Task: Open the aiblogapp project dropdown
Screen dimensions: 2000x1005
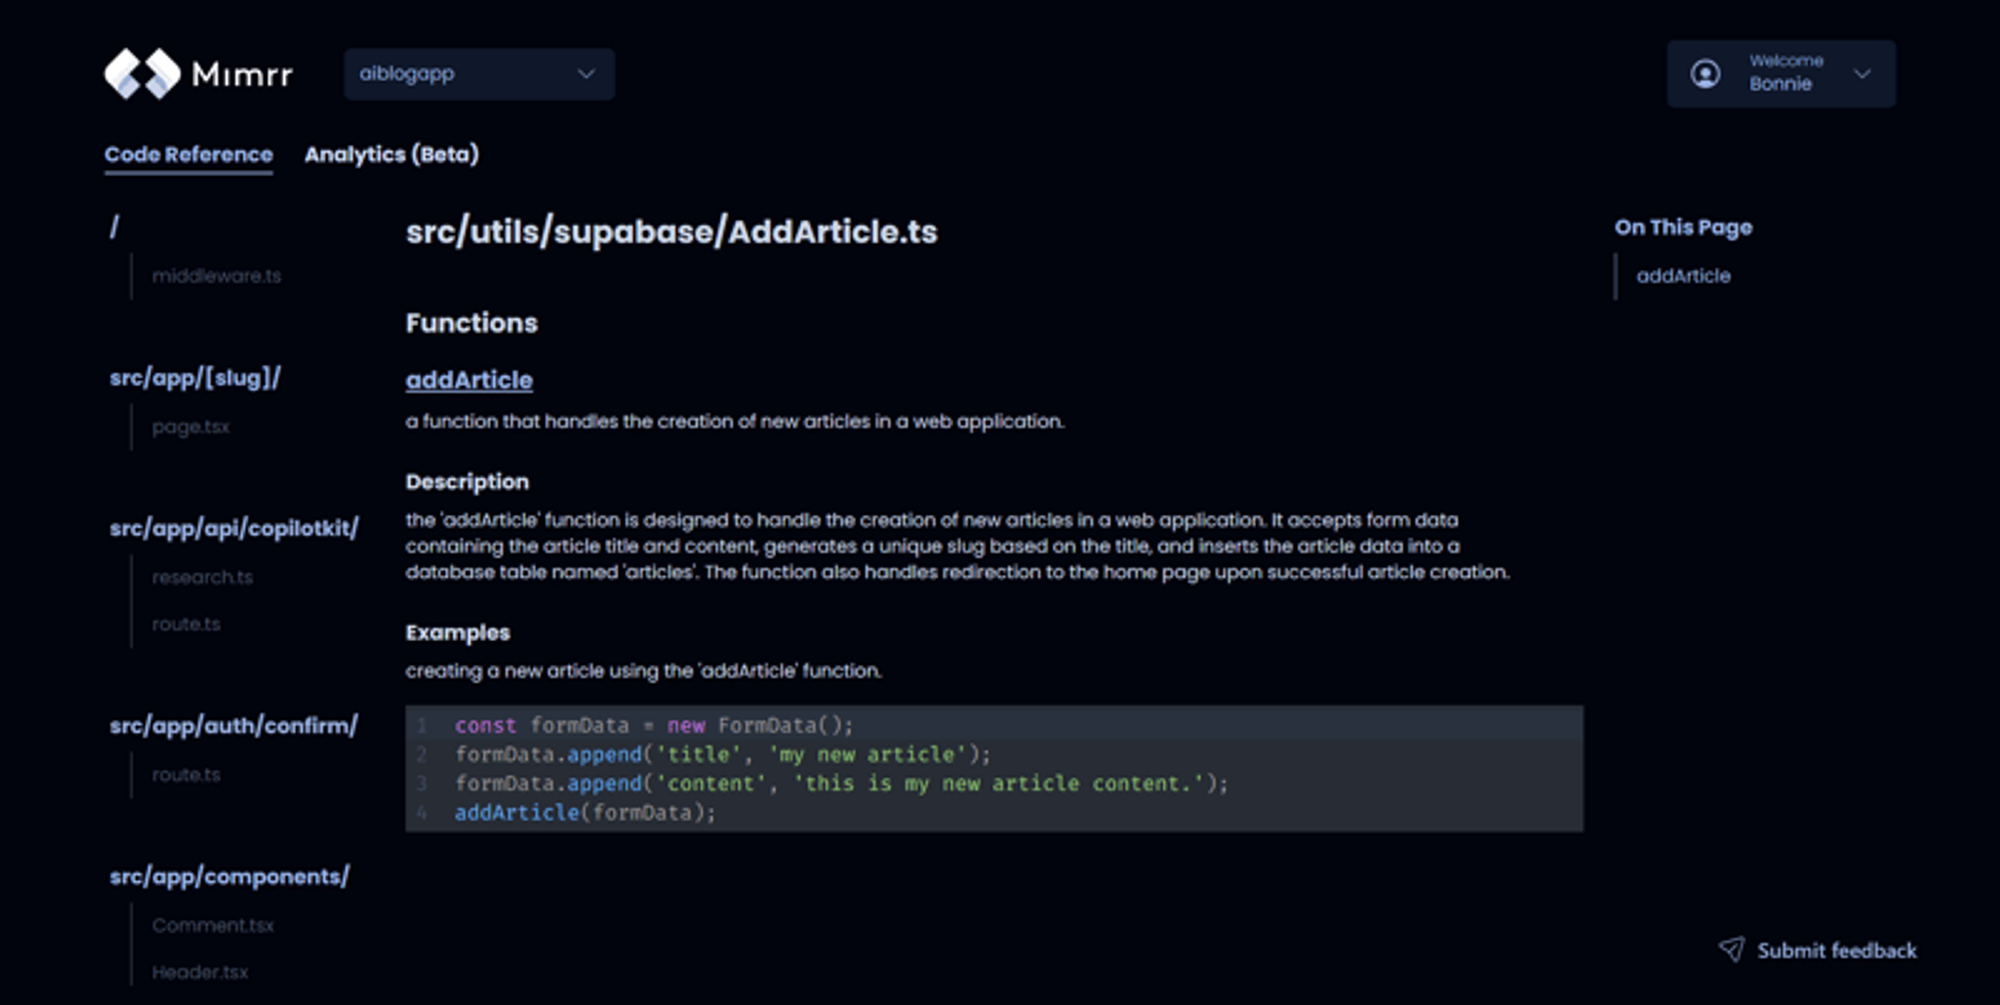Action: tap(479, 74)
